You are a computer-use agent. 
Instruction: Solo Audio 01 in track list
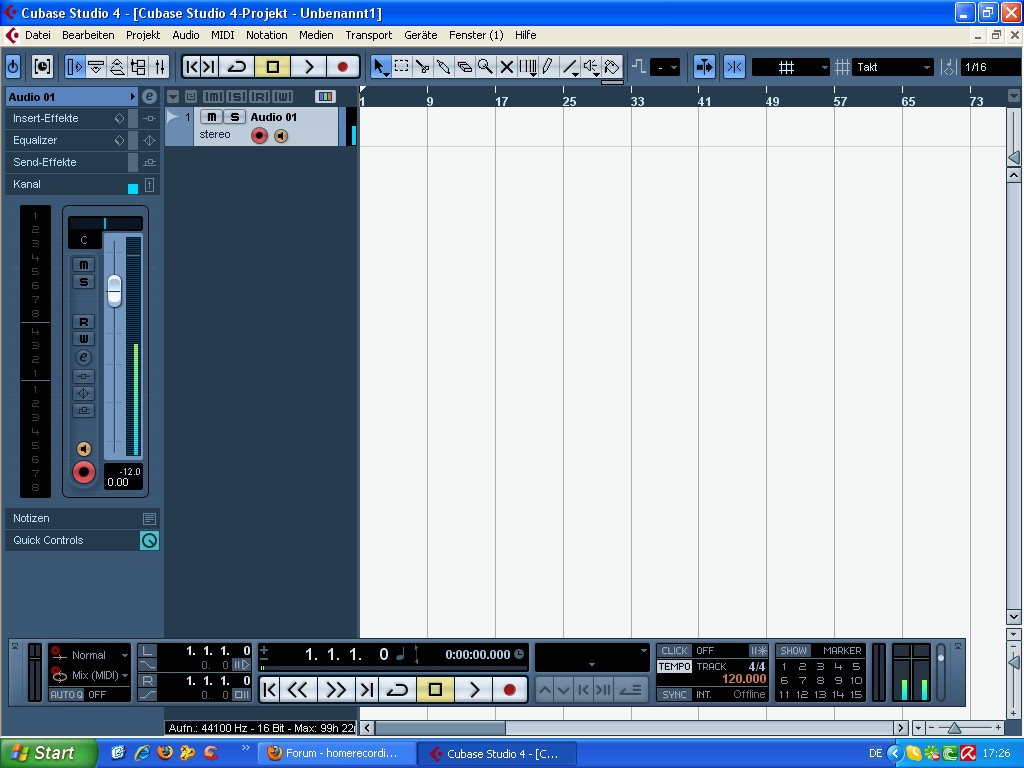[x=234, y=117]
